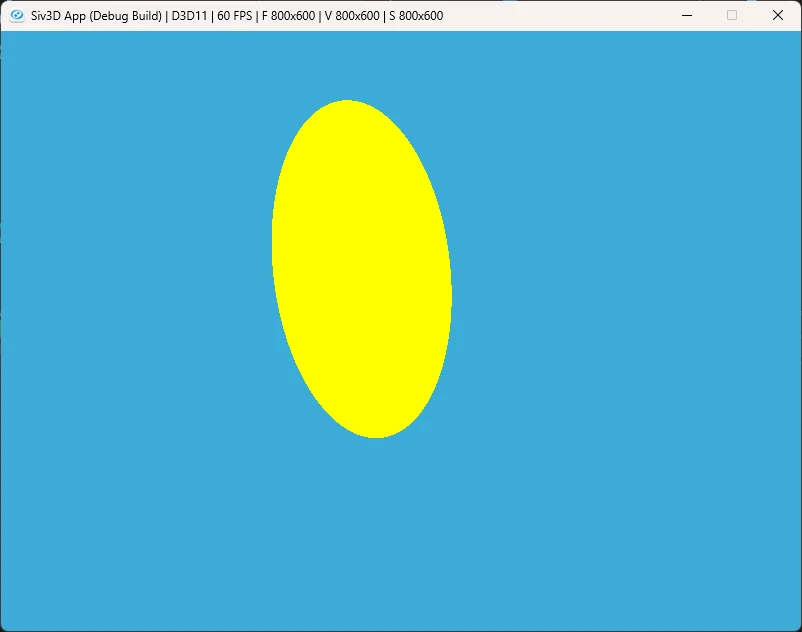
Task: Close the Siv3D App window
Action: tap(778, 15)
